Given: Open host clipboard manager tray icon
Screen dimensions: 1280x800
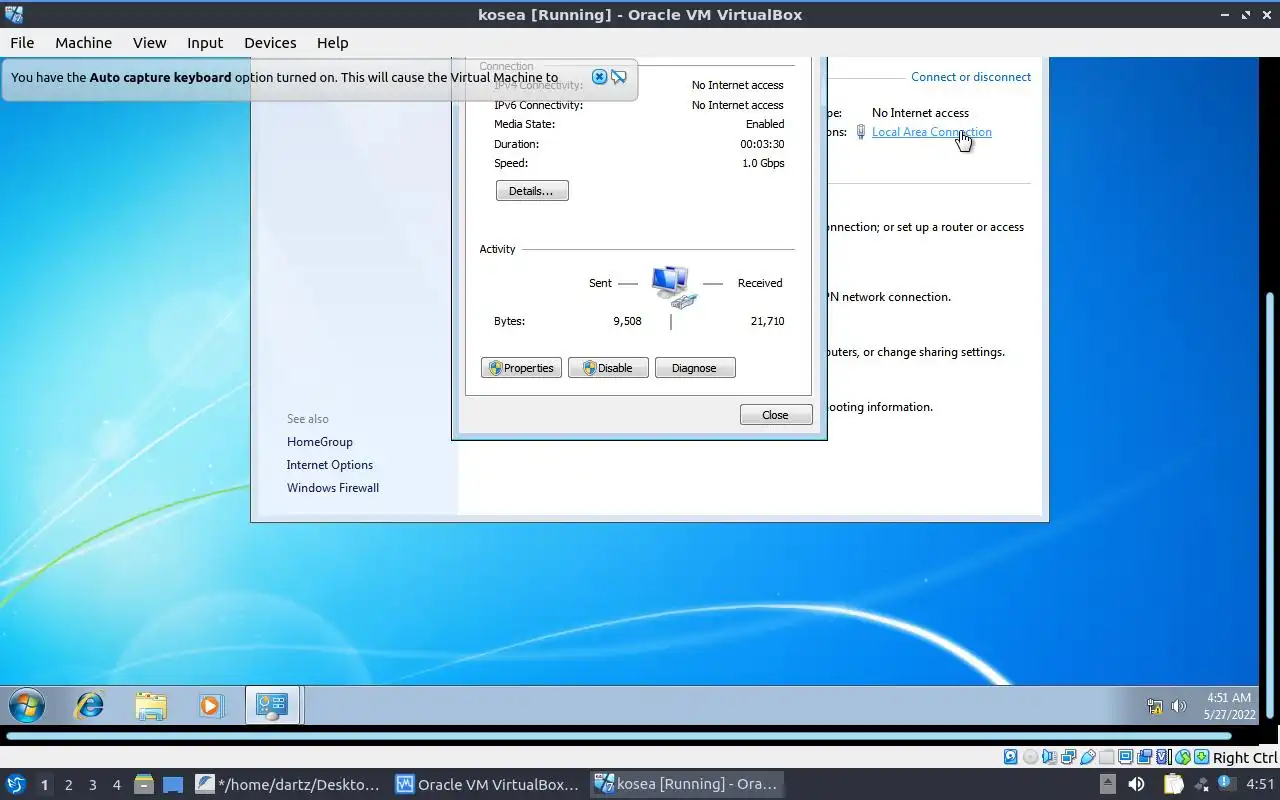Looking at the screenshot, I should (x=1173, y=784).
